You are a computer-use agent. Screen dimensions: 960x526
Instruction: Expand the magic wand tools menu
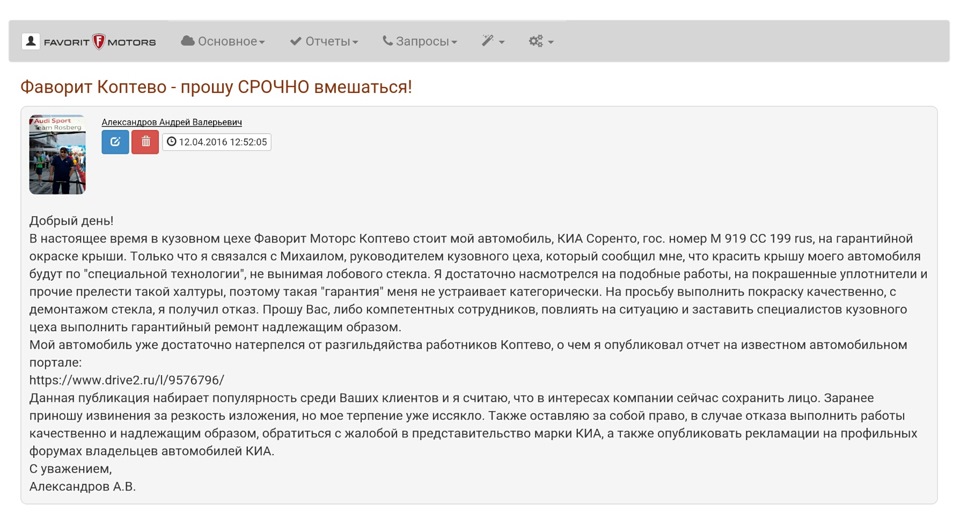tap(493, 41)
